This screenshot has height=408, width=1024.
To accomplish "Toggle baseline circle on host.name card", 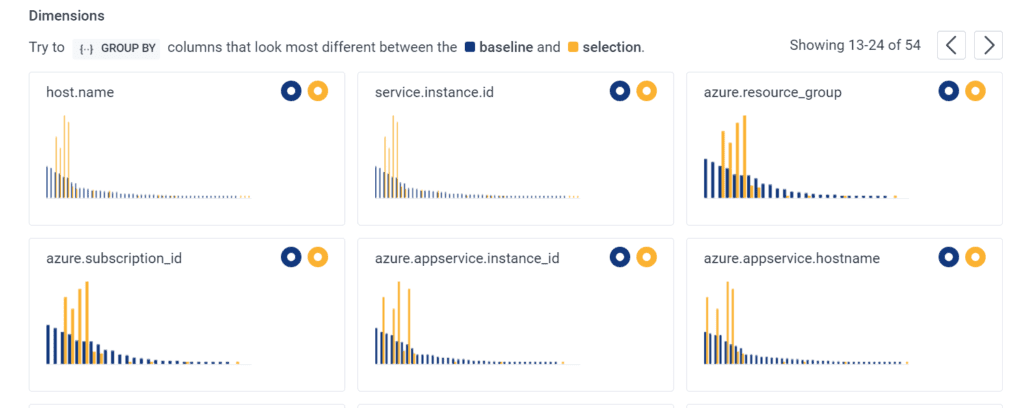I will (291, 92).
